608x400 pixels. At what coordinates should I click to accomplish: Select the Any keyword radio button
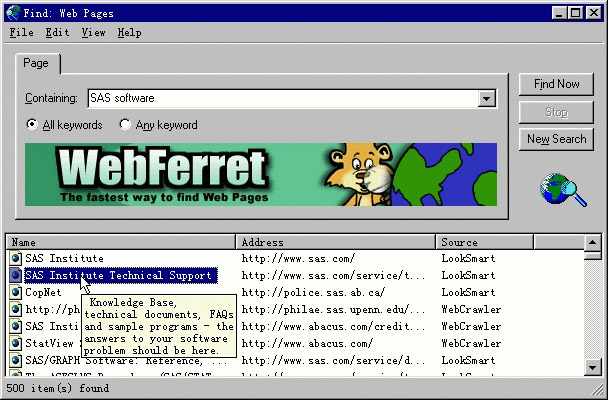(x=125, y=125)
